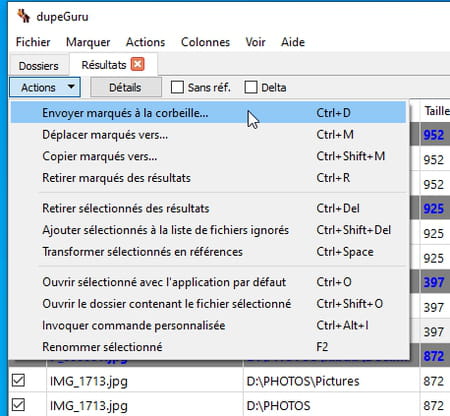Toggle the Delta checkbox
The height and width of the screenshot is (416, 450).
click(x=251, y=87)
